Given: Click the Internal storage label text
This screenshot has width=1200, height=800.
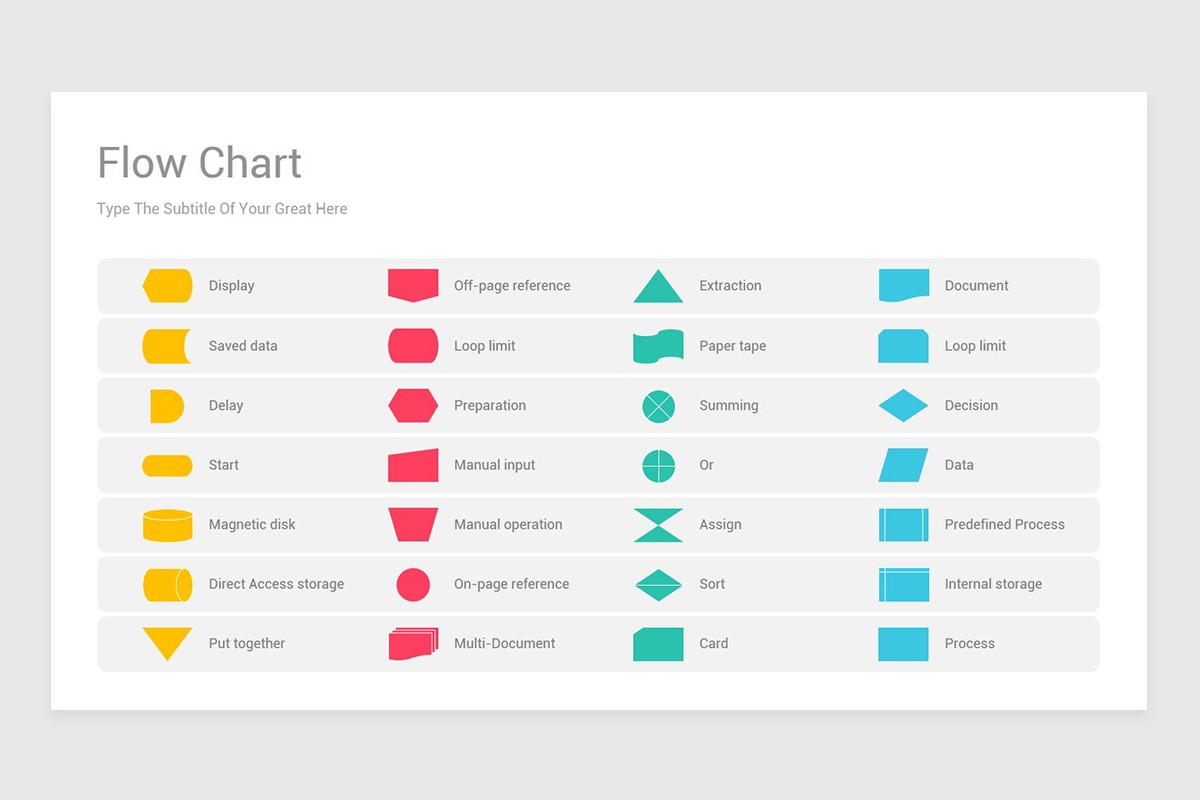Looking at the screenshot, I should [x=993, y=584].
